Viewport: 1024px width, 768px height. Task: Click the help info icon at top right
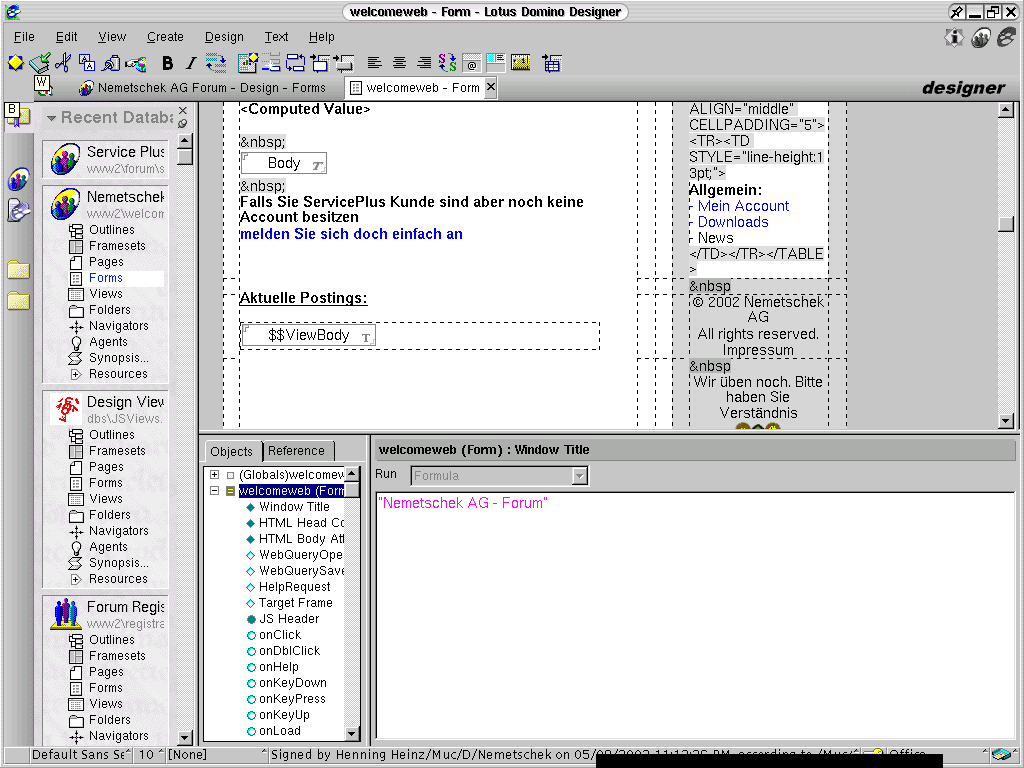[x=954, y=37]
